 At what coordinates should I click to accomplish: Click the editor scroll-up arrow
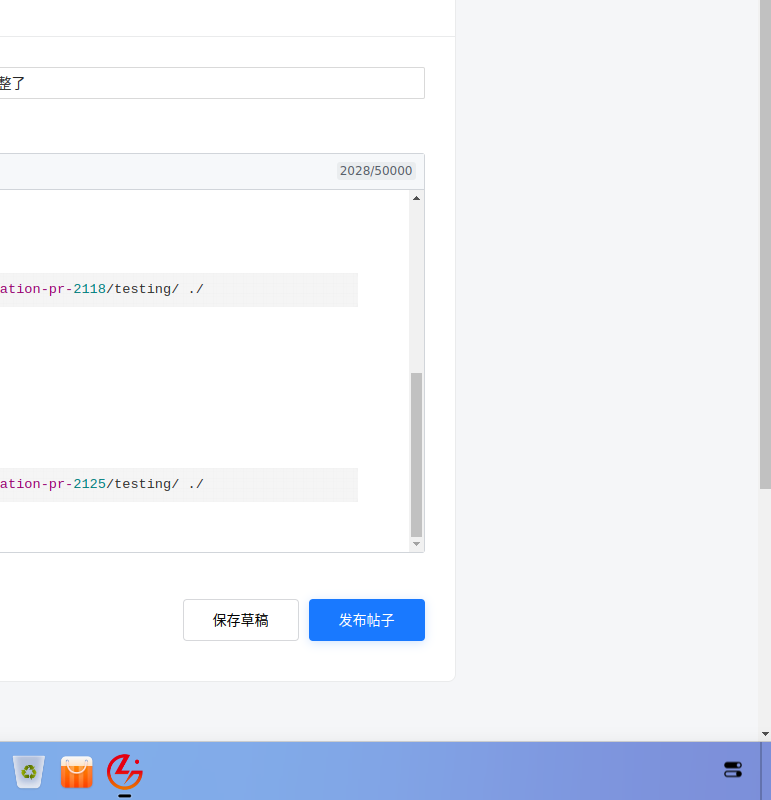416,198
